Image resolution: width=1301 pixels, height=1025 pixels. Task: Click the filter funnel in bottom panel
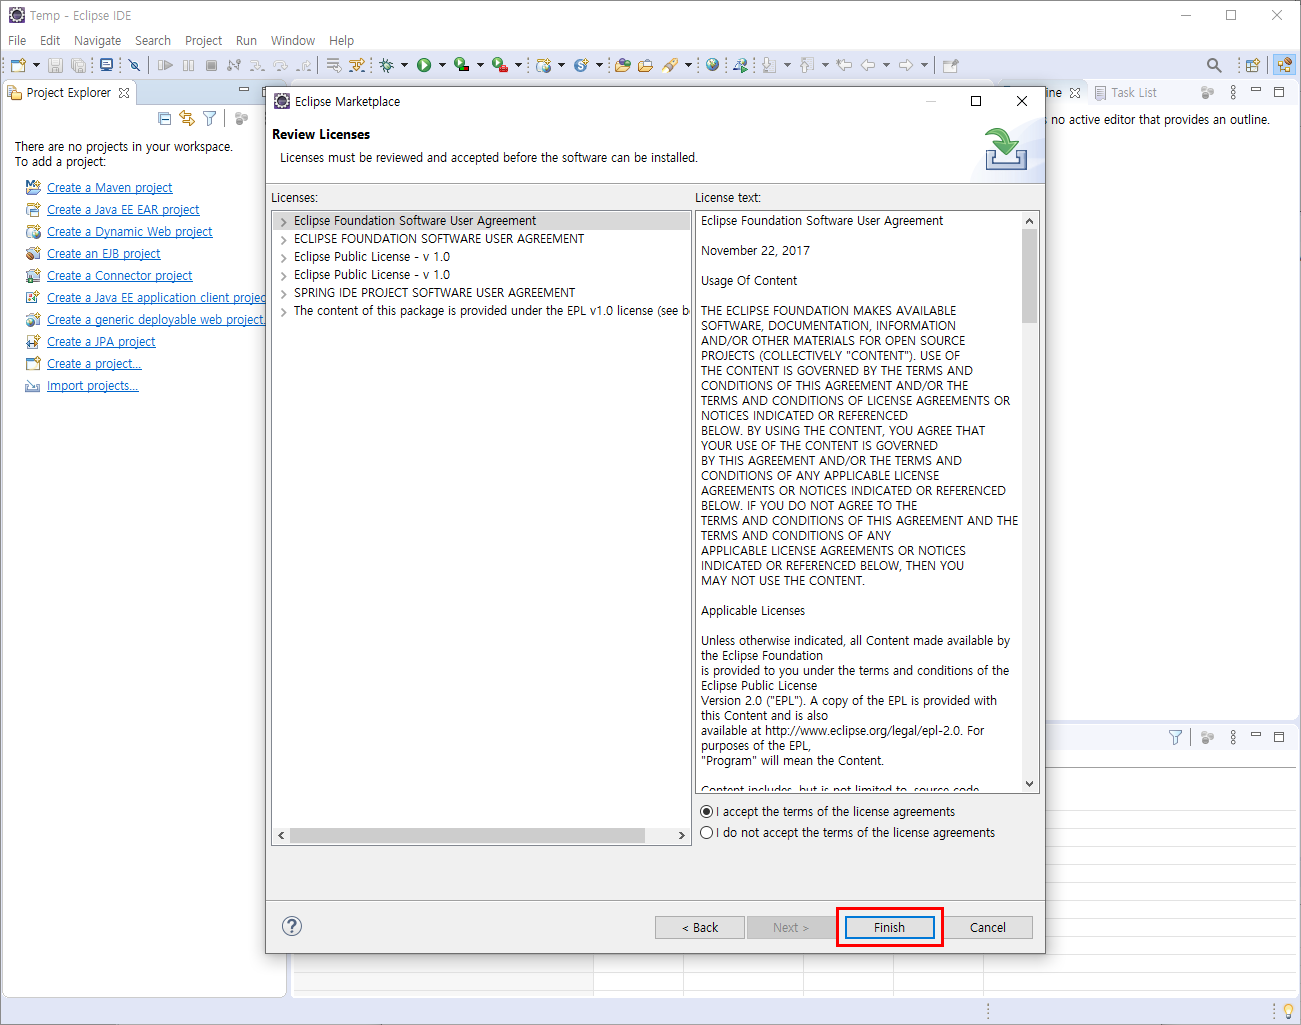click(x=1176, y=737)
